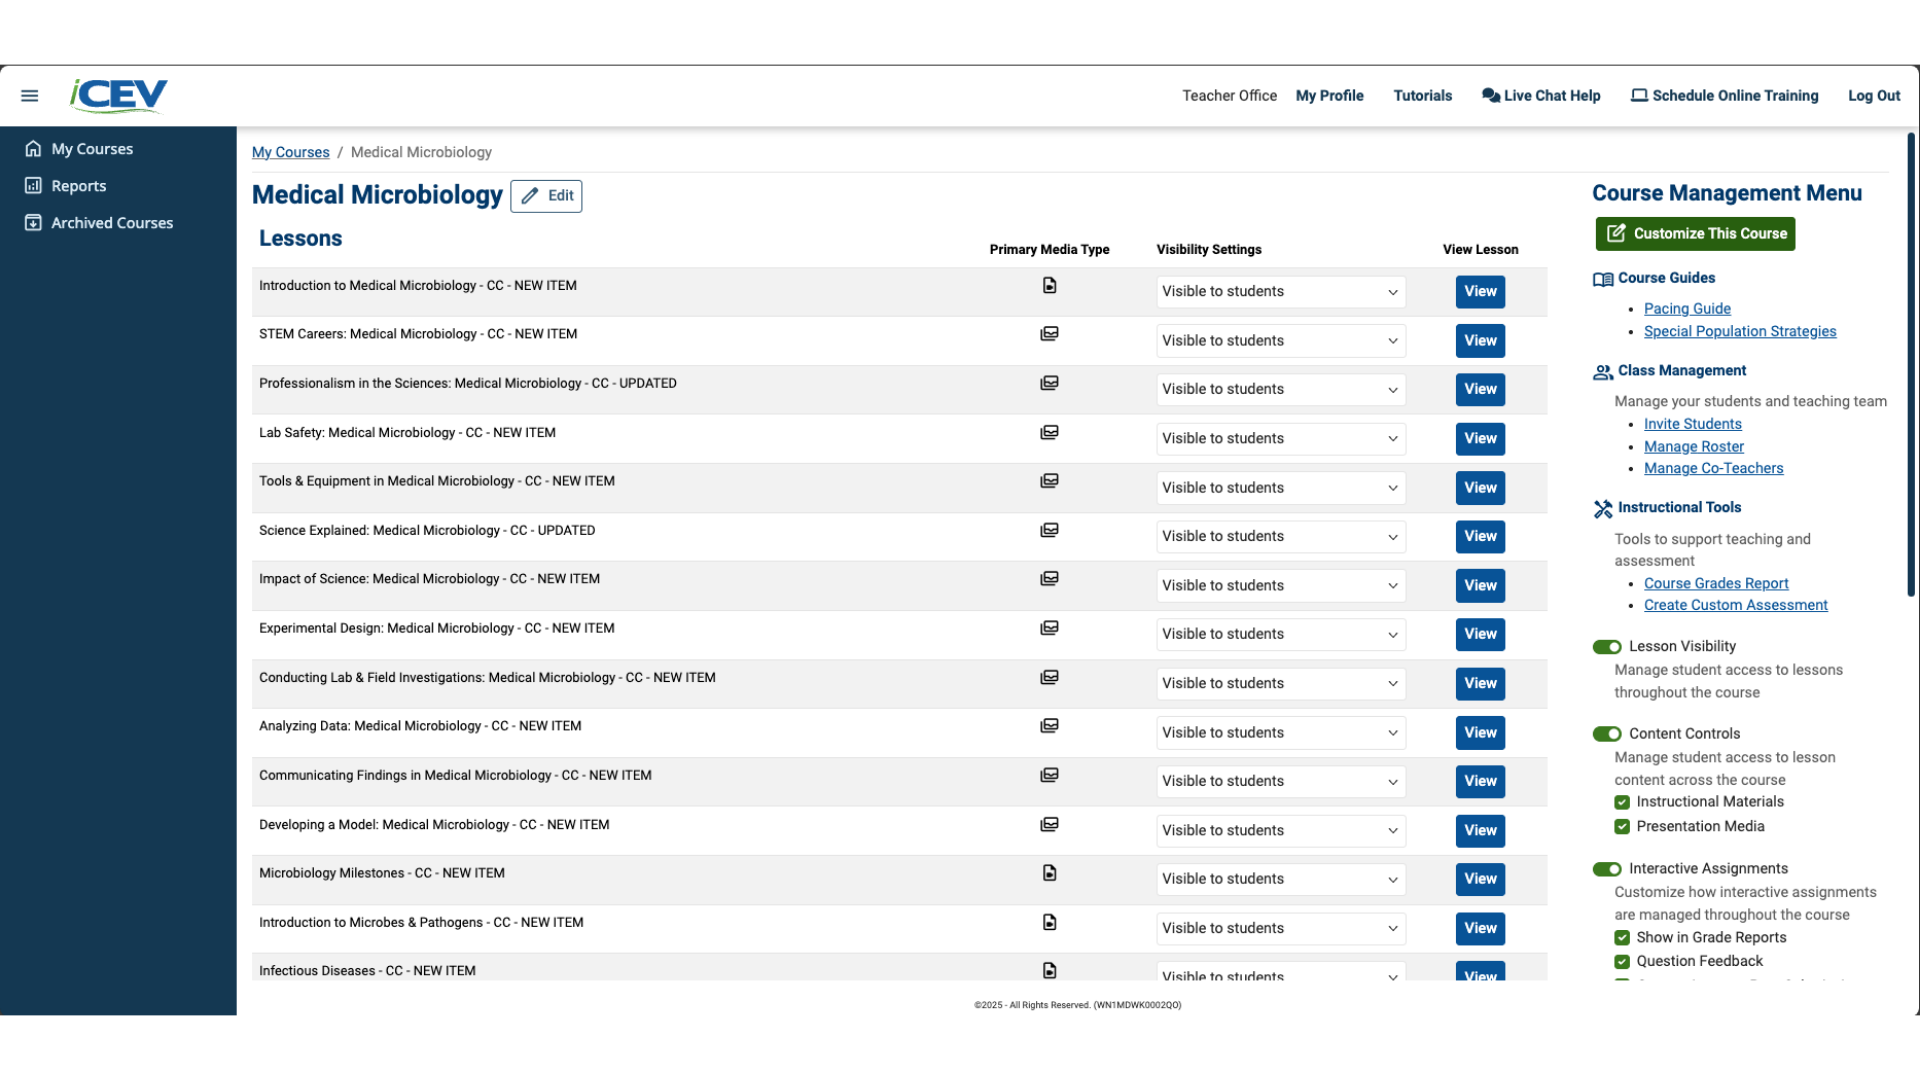Click media type icon for Introduction to Medical Microbiology

tap(1049, 286)
